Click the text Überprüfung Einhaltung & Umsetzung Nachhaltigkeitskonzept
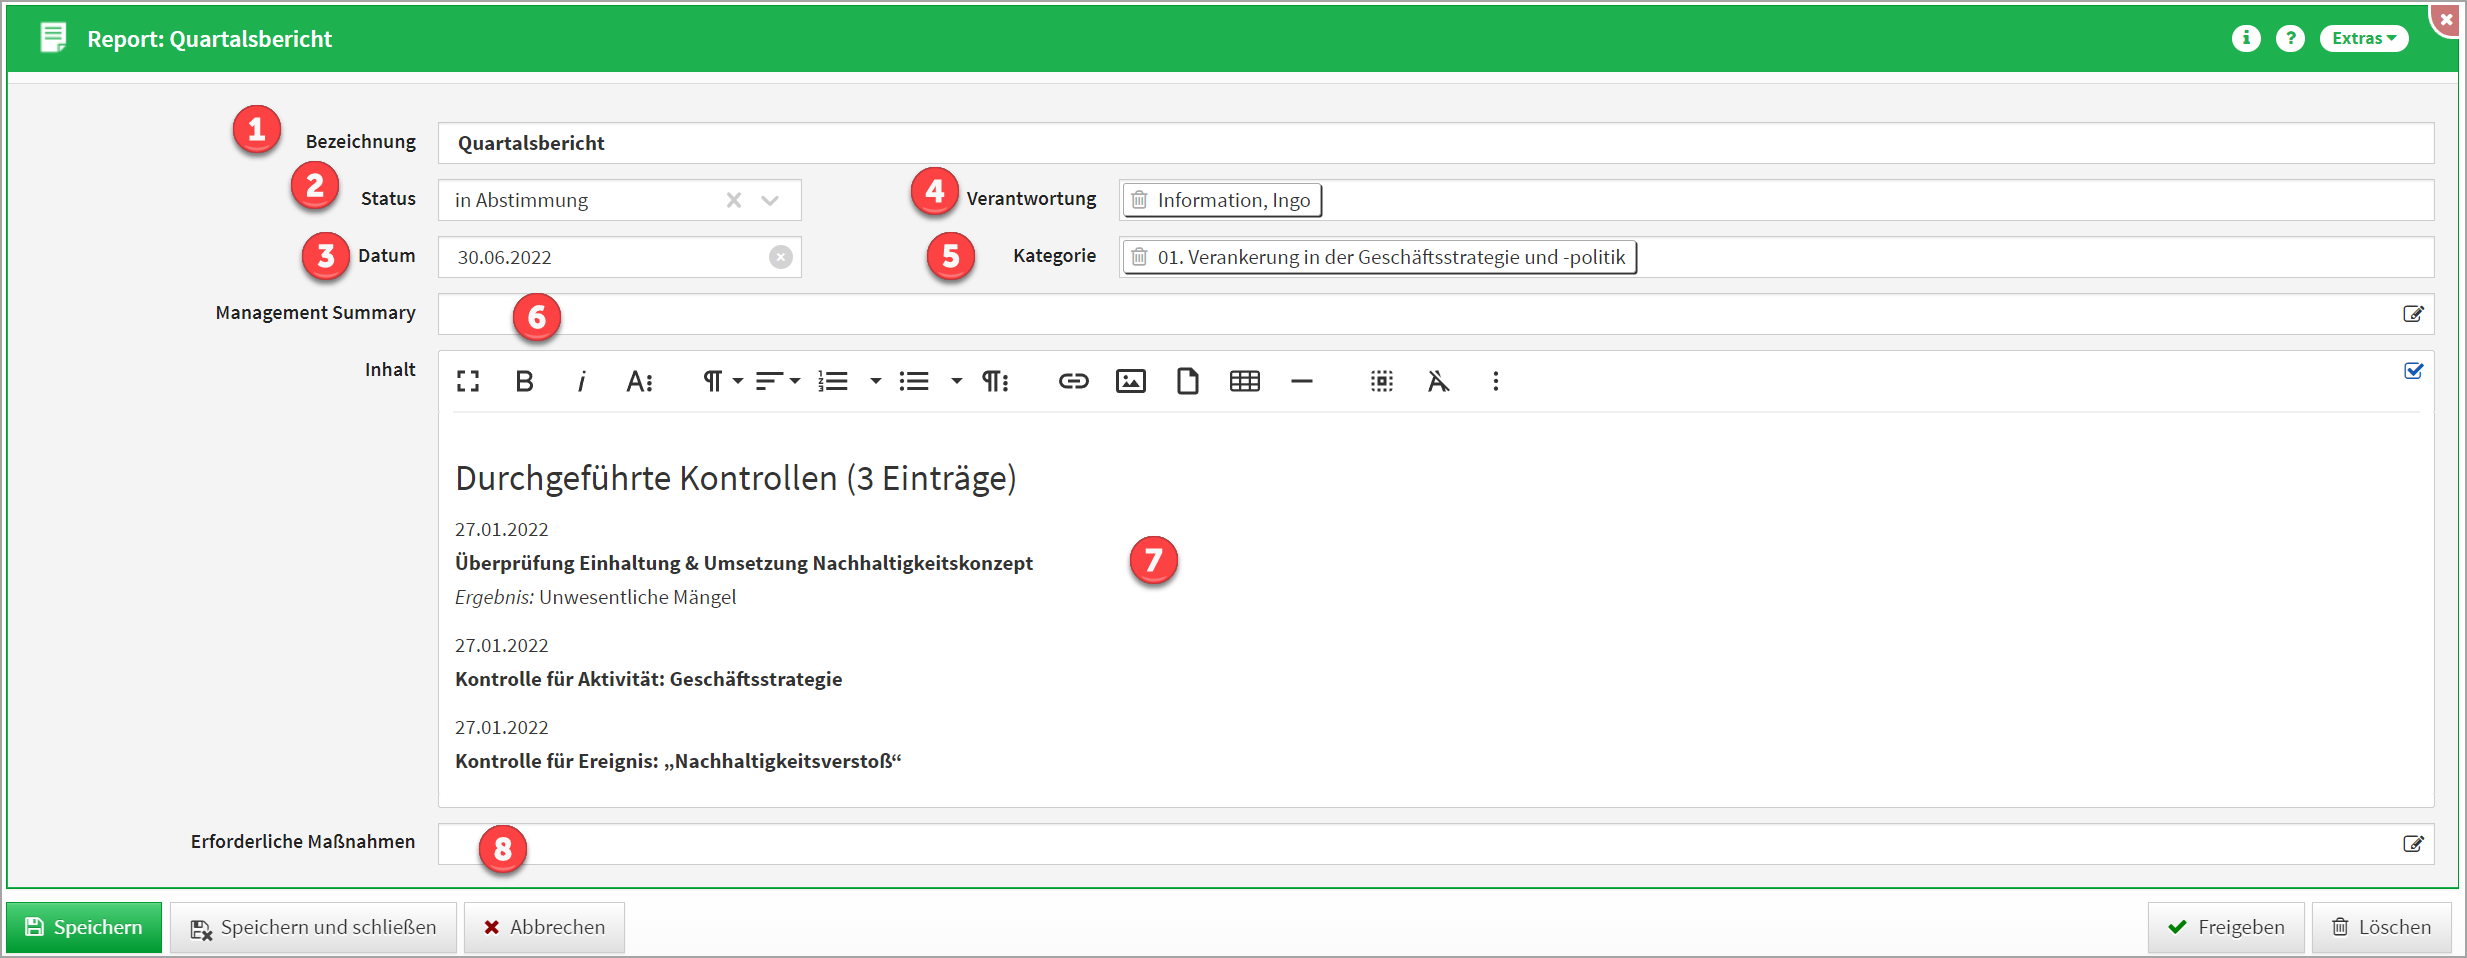The image size is (2467, 958). 744,563
